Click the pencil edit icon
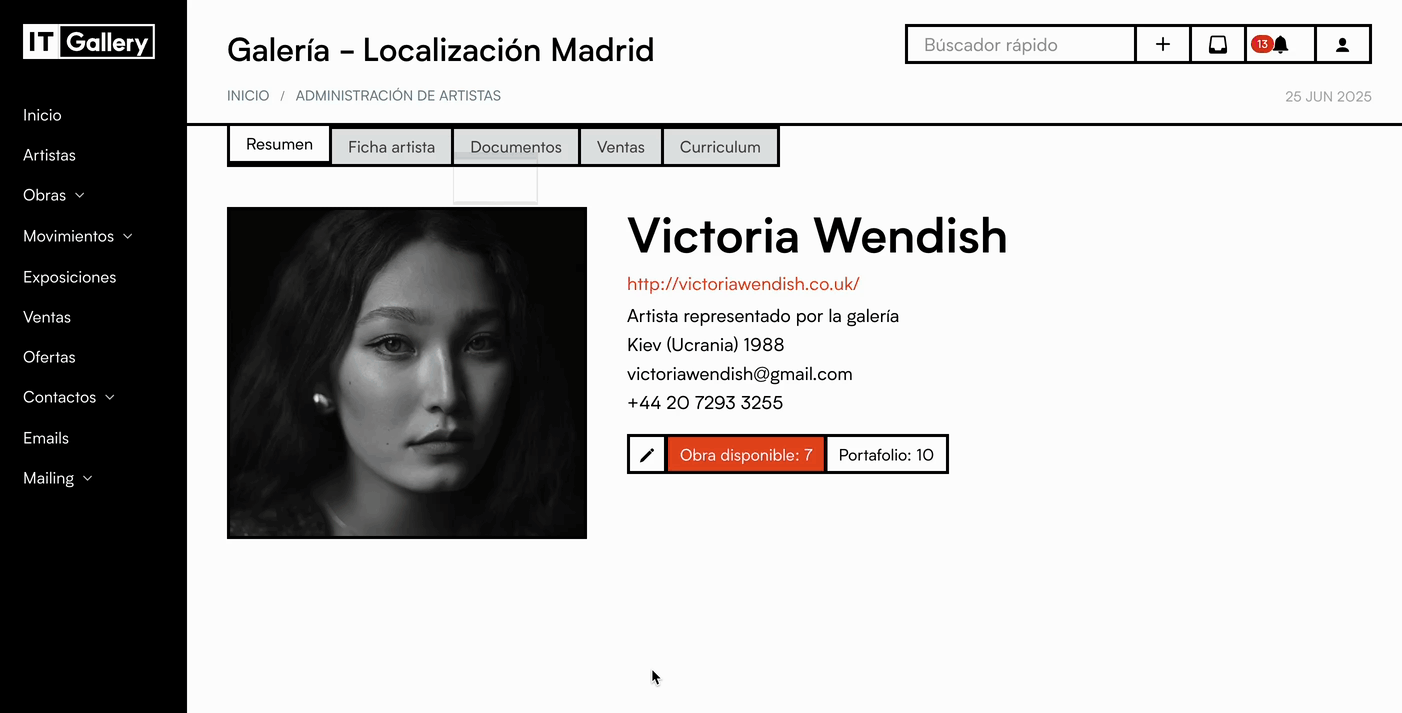Screen dimensions: 1402x713 coord(647,455)
